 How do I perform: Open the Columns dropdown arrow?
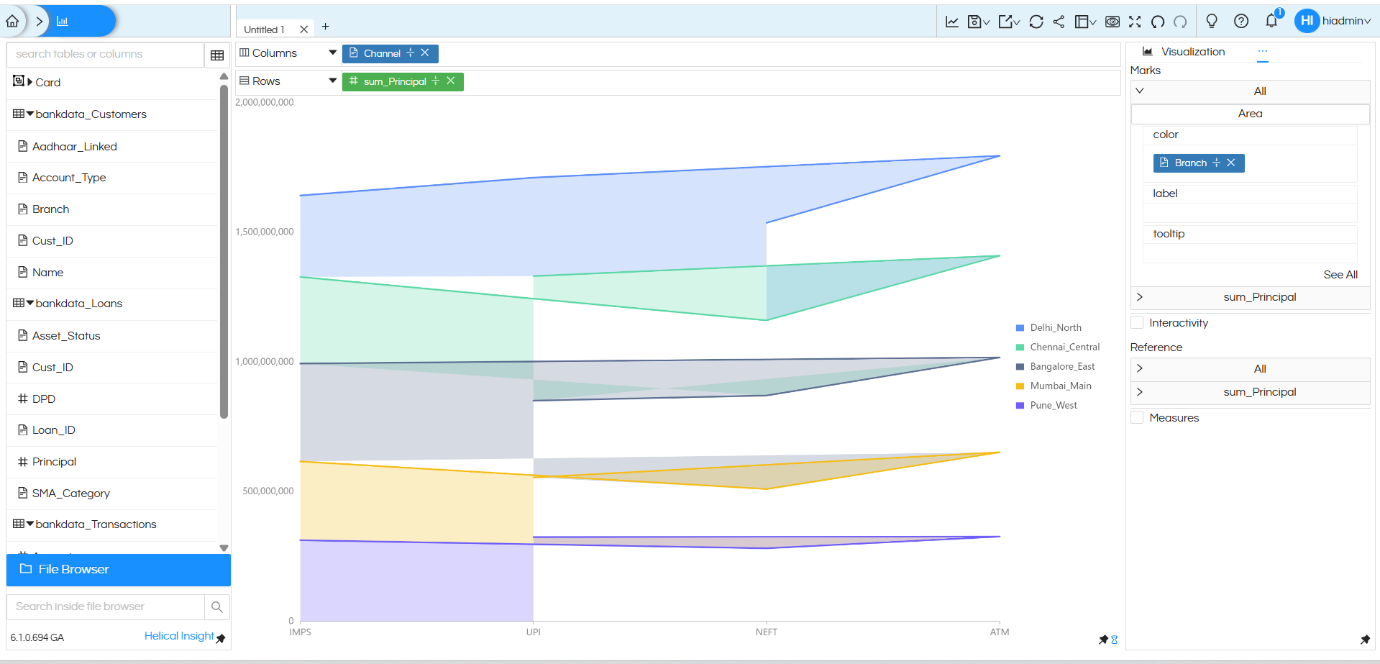pos(333,53)
